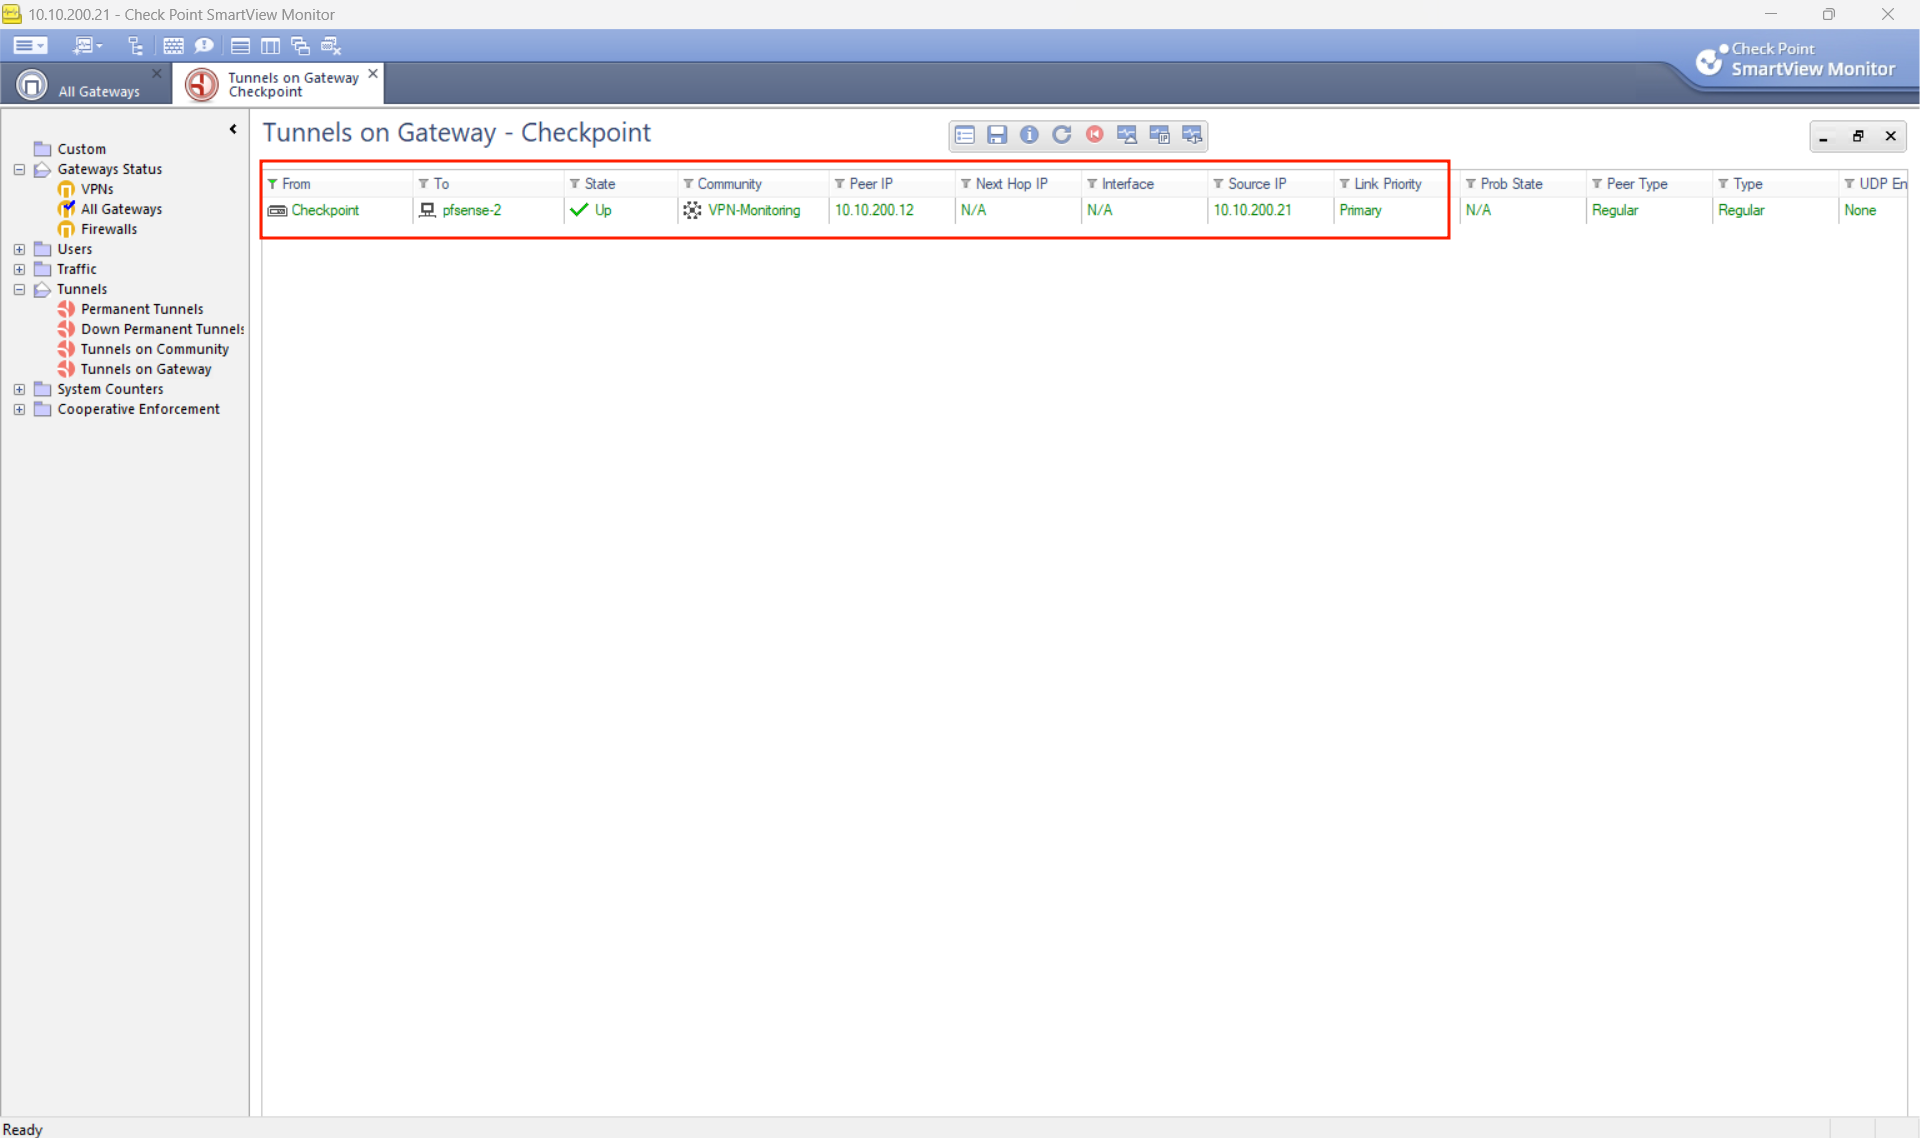This screenshot has height=1138, width=1920.
Task: Click the monitor arrows toolbar icon
Action: [x=1192, y=135]
